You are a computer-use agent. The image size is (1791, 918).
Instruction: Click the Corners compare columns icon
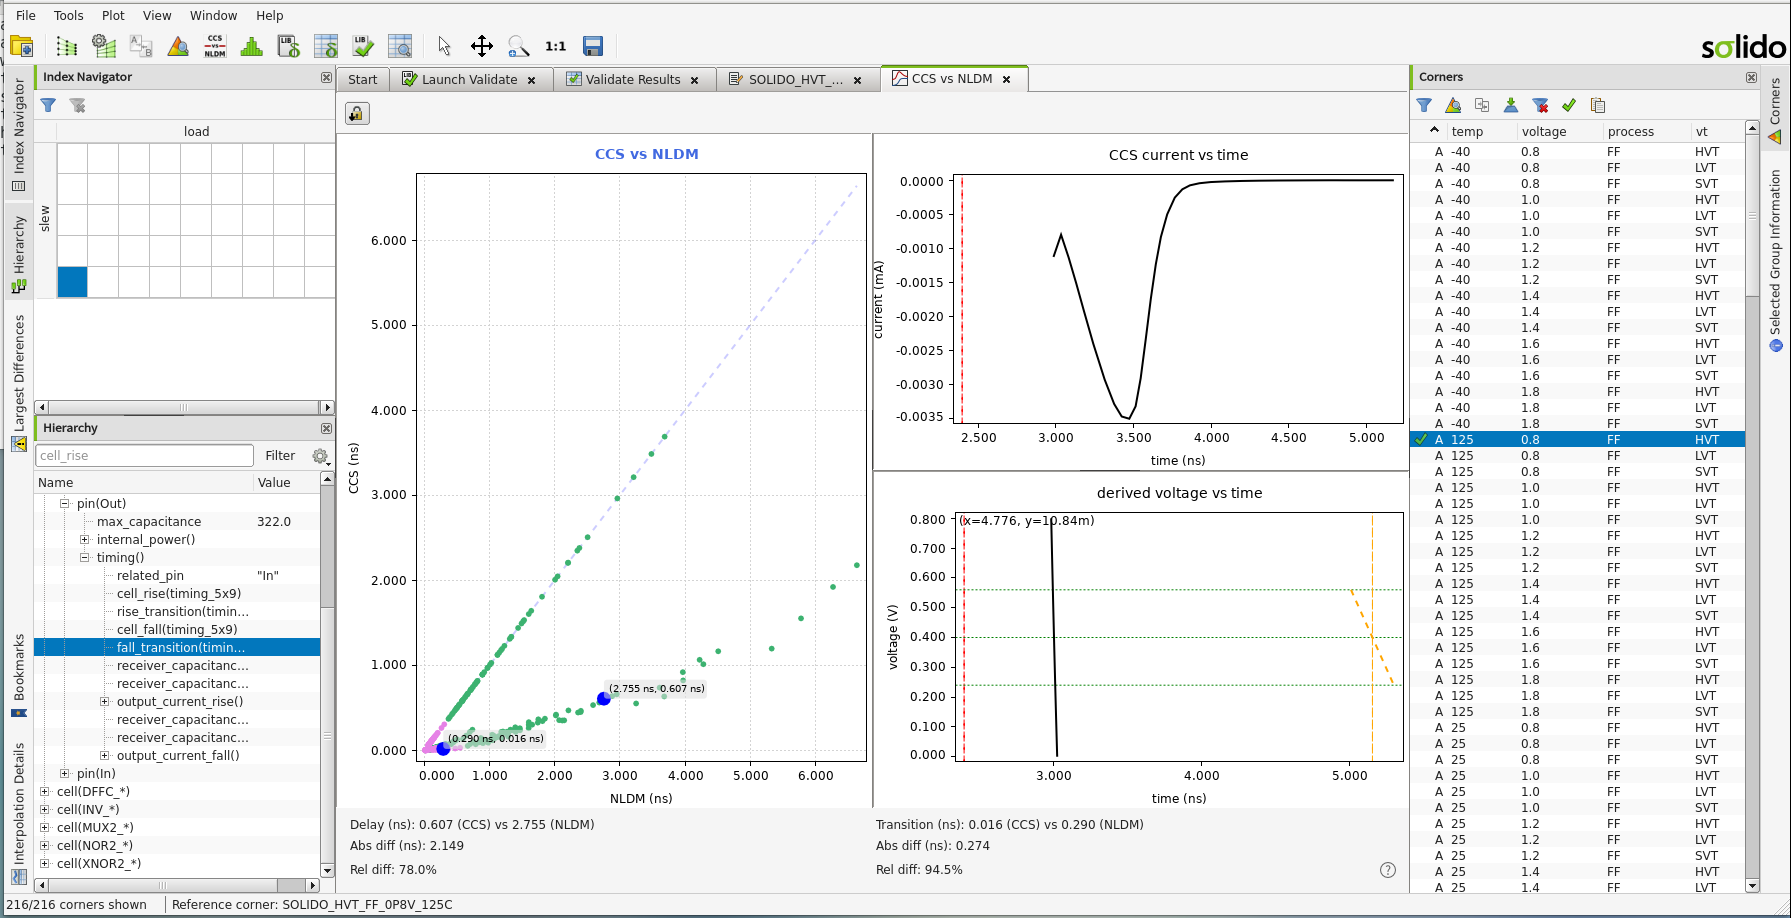click(1482, 105)
